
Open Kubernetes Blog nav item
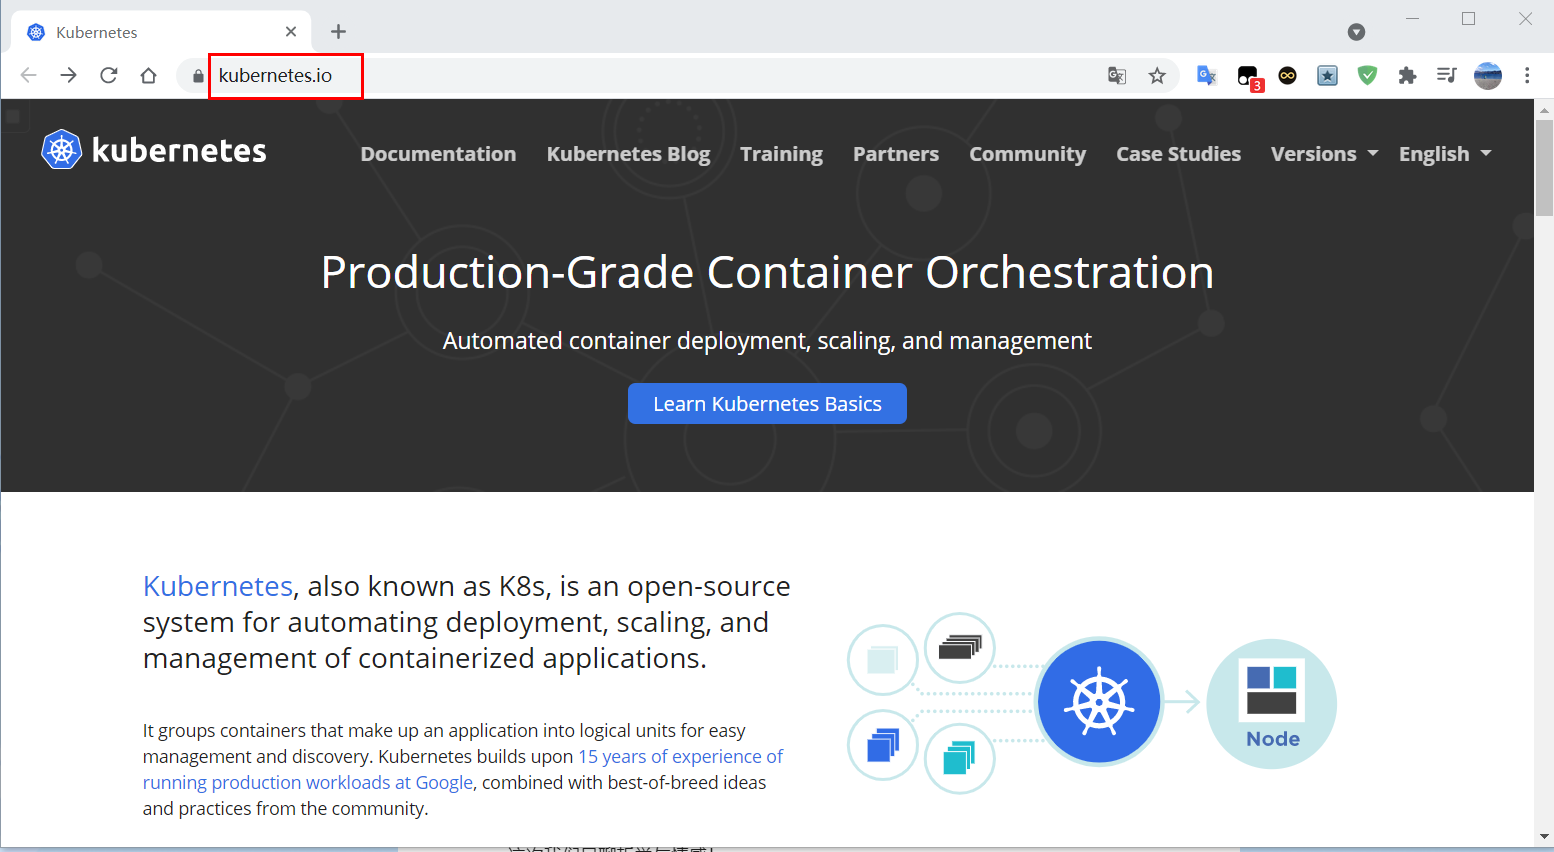pyautogui.click(x=628, y=154)
